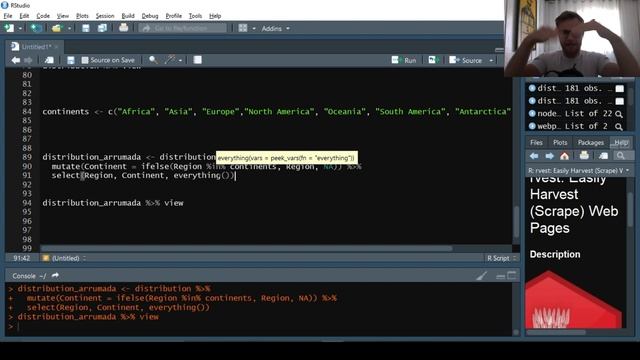Open the Code menu

pyautogui.click(x=43, y=16)
